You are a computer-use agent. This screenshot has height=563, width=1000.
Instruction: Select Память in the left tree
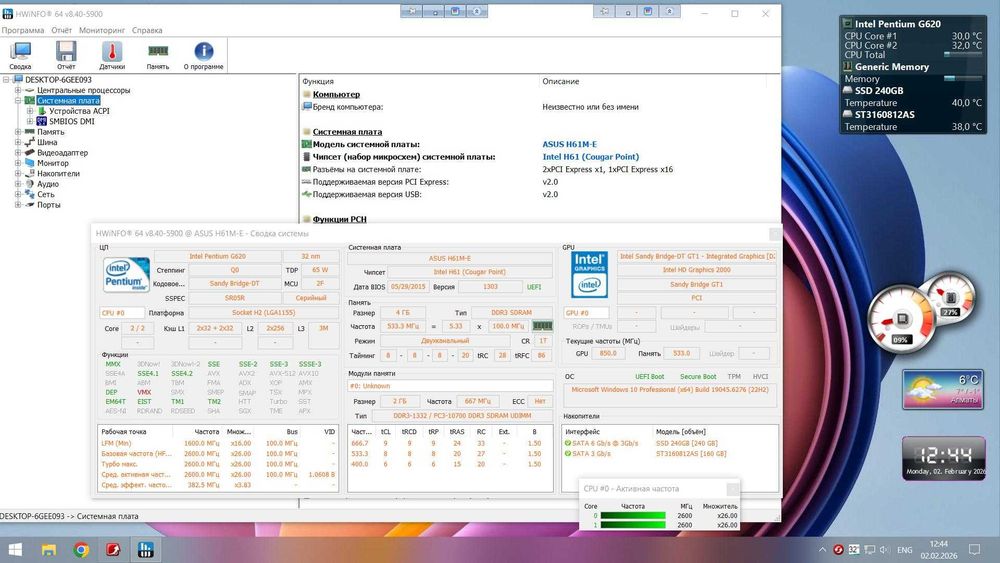50,132
